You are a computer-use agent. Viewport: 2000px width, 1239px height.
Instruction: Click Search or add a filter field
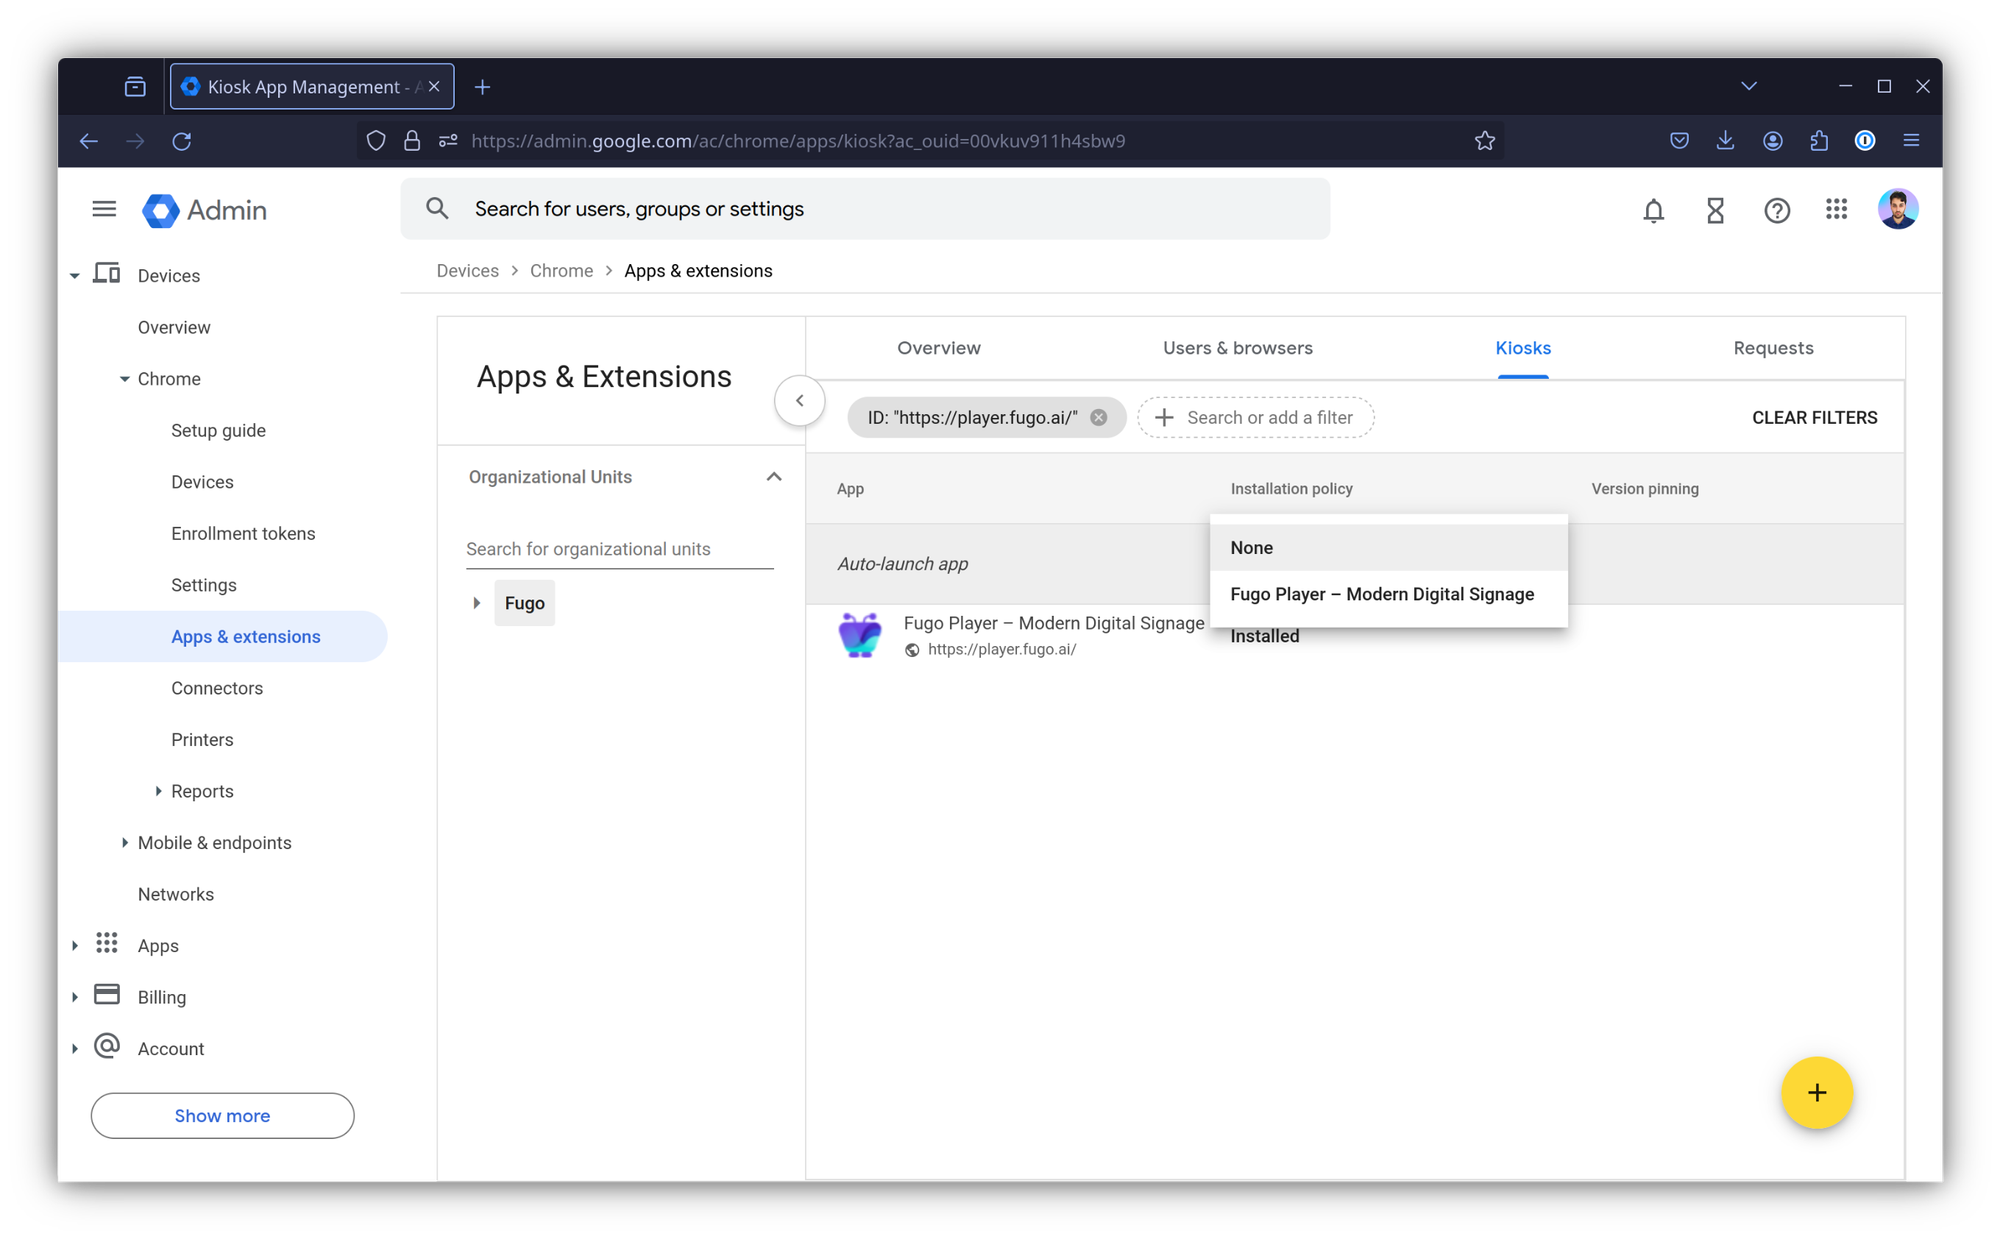point(1255,418)
